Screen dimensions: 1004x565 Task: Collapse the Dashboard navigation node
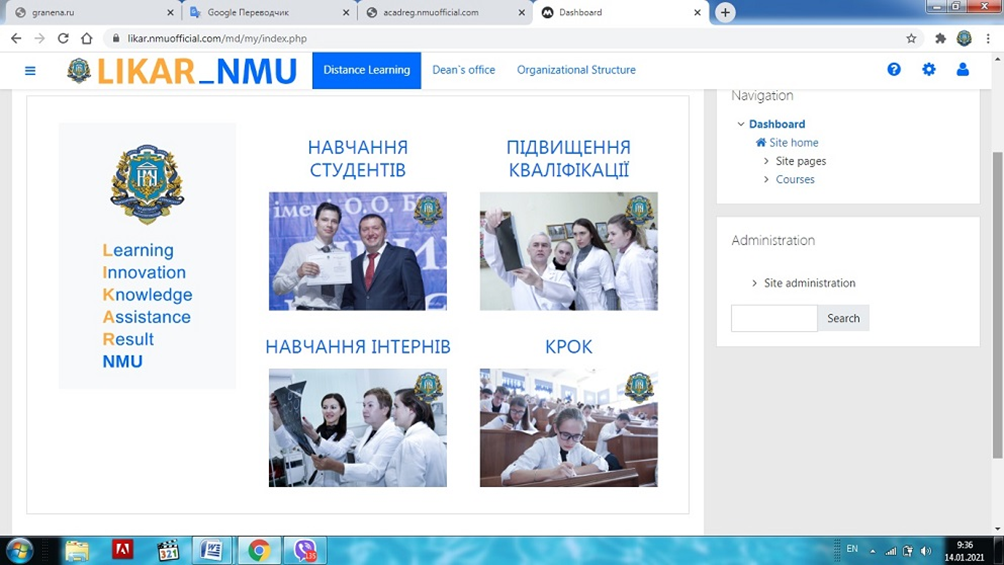pos(741,125)
